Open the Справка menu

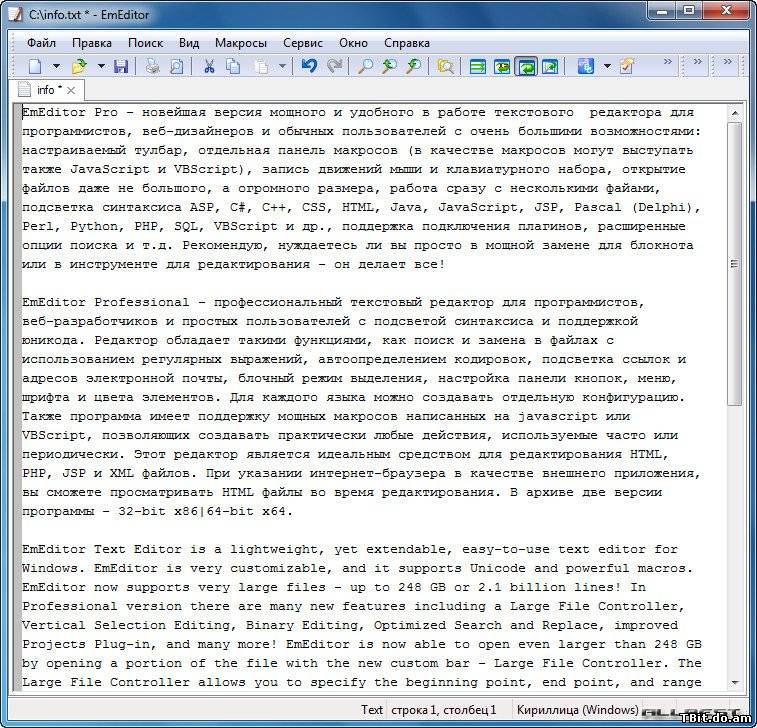407,43
